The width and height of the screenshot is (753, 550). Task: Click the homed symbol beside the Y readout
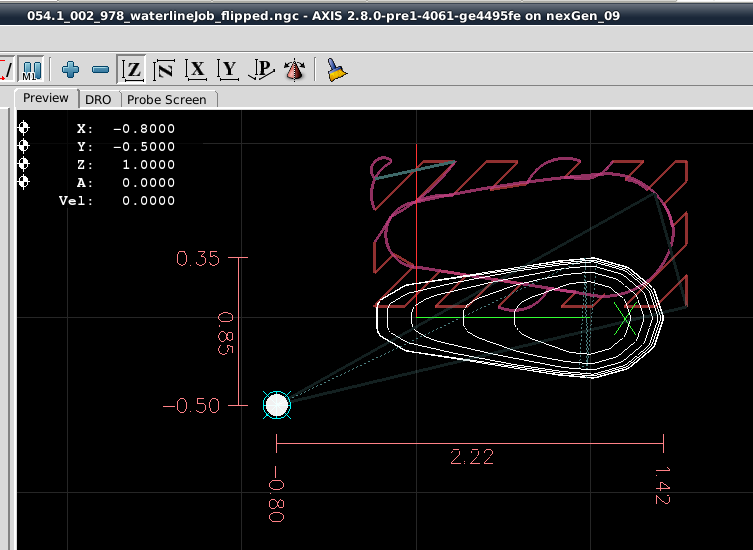pyautogui.click(x=24, y=146)
